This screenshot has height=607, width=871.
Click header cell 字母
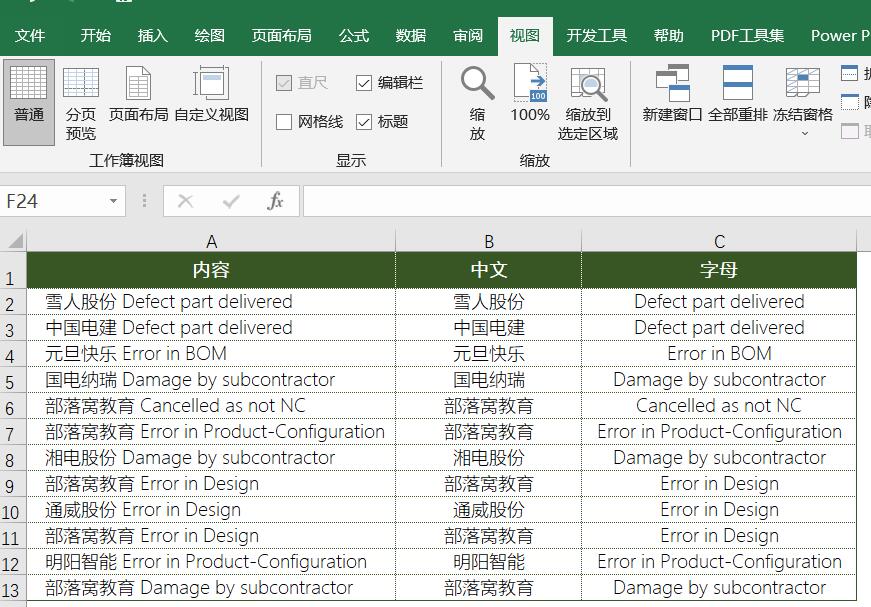tap(719, 270)
